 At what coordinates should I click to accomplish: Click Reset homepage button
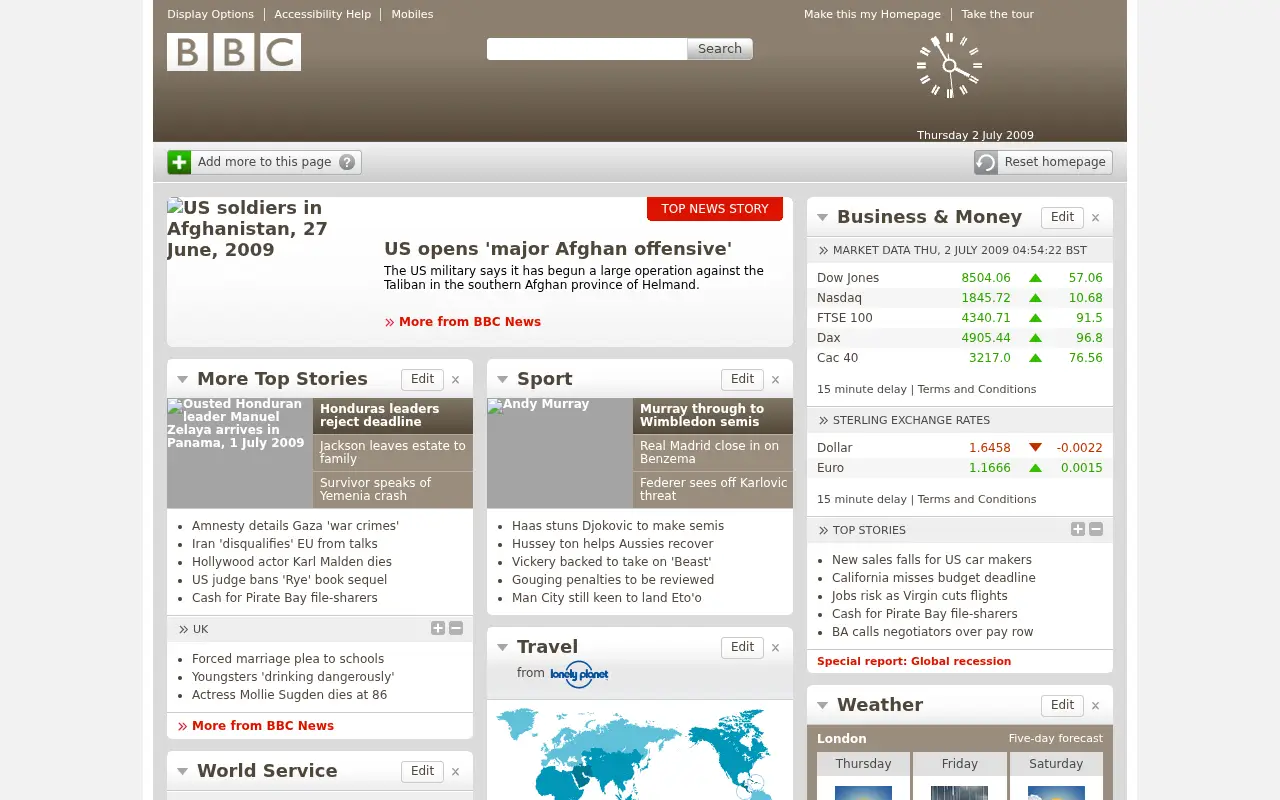coord(1043,162)
